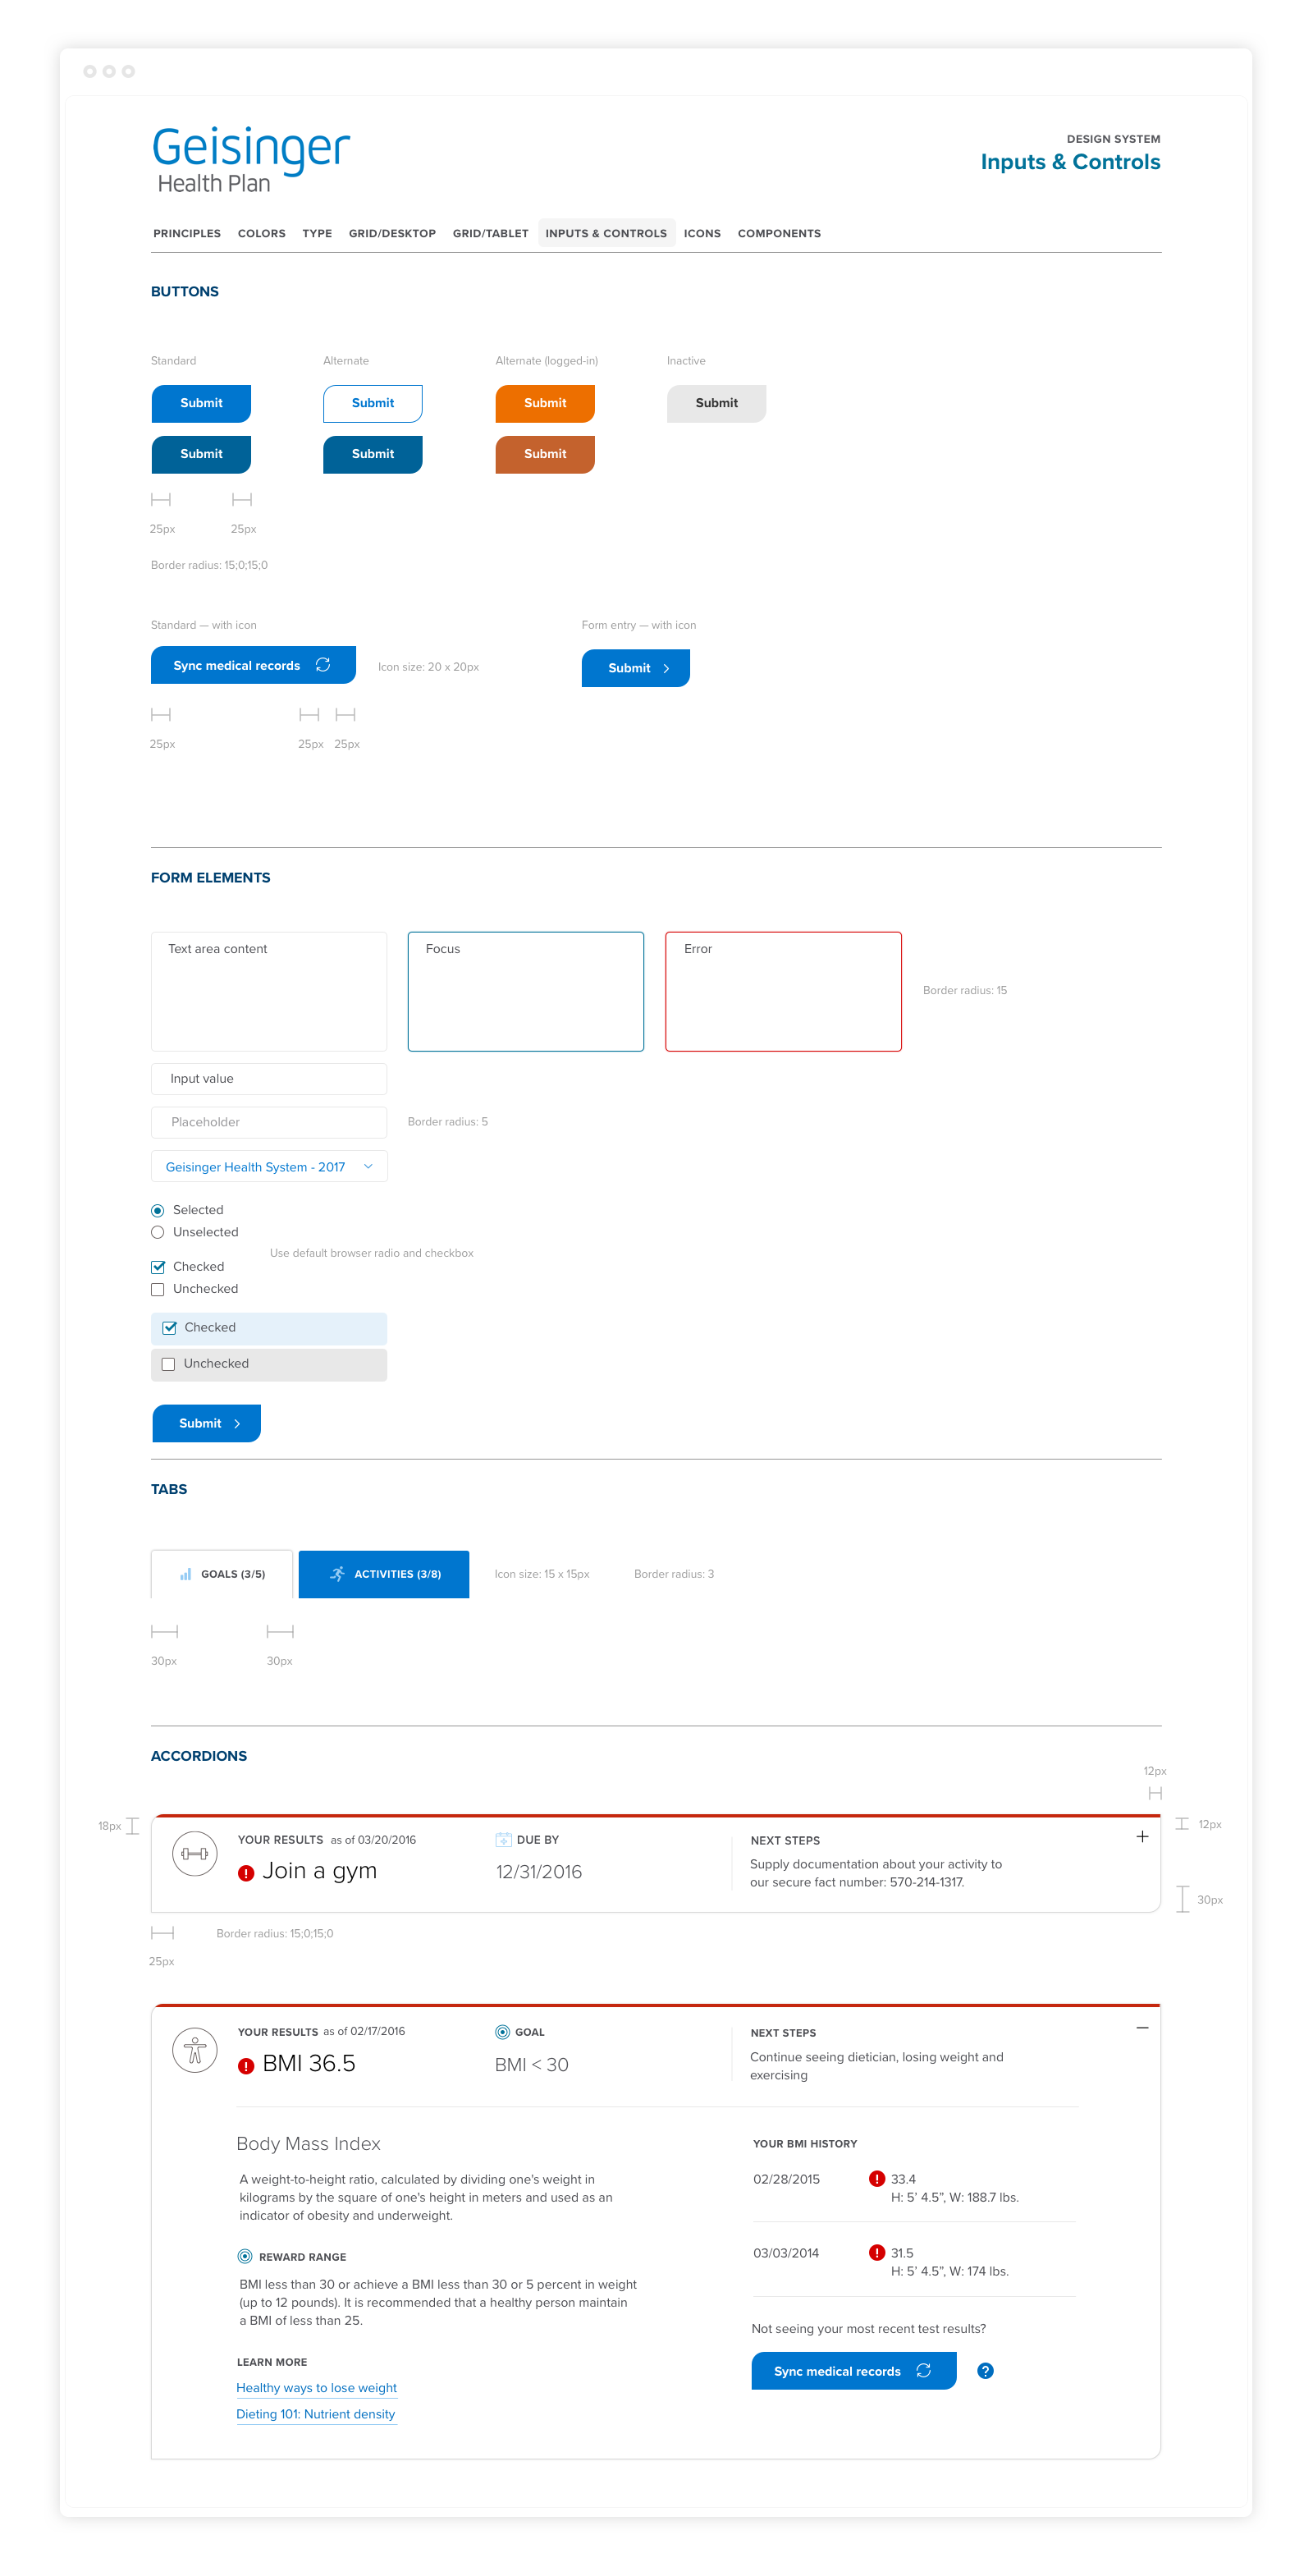Click the darker Standard Submit button below

pyautogui.click(x=201, y=454)
